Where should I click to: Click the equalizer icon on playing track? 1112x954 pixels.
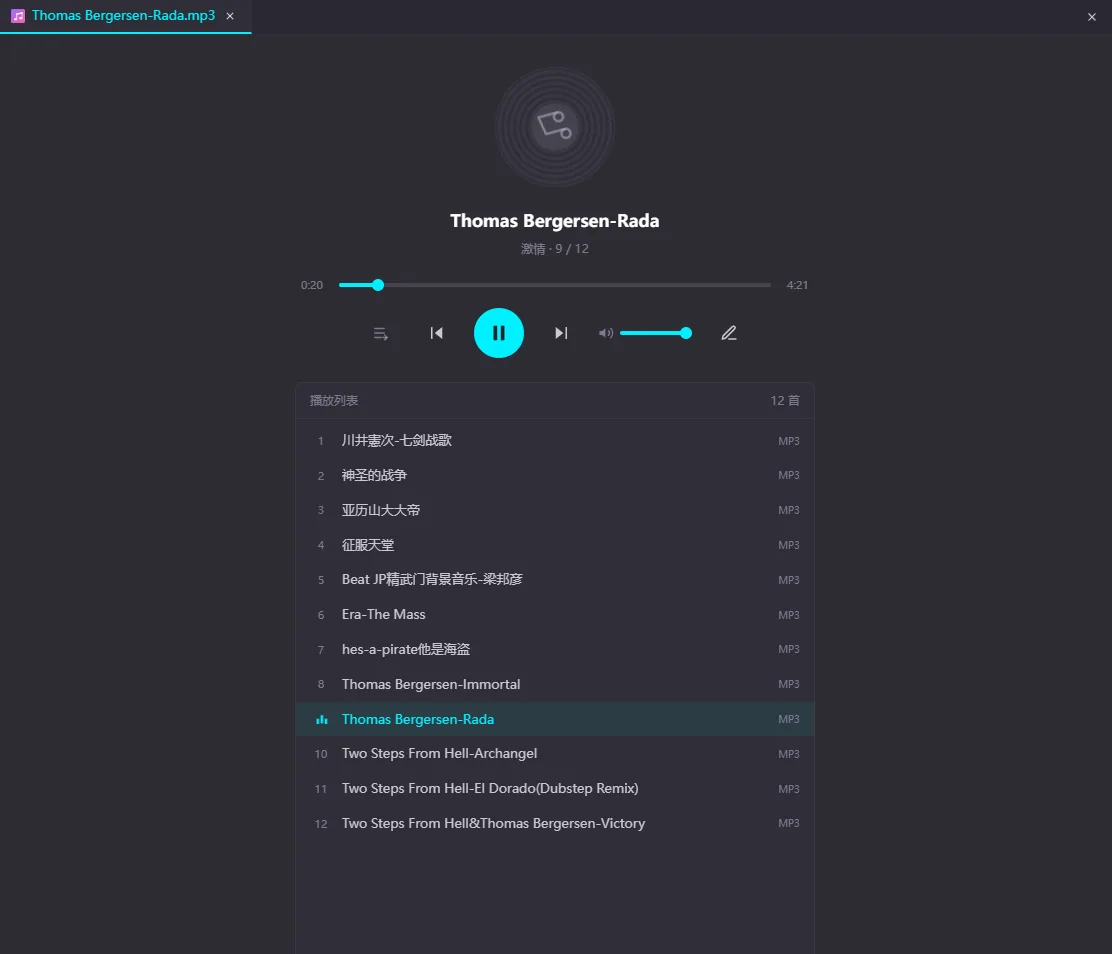(321, 719)
